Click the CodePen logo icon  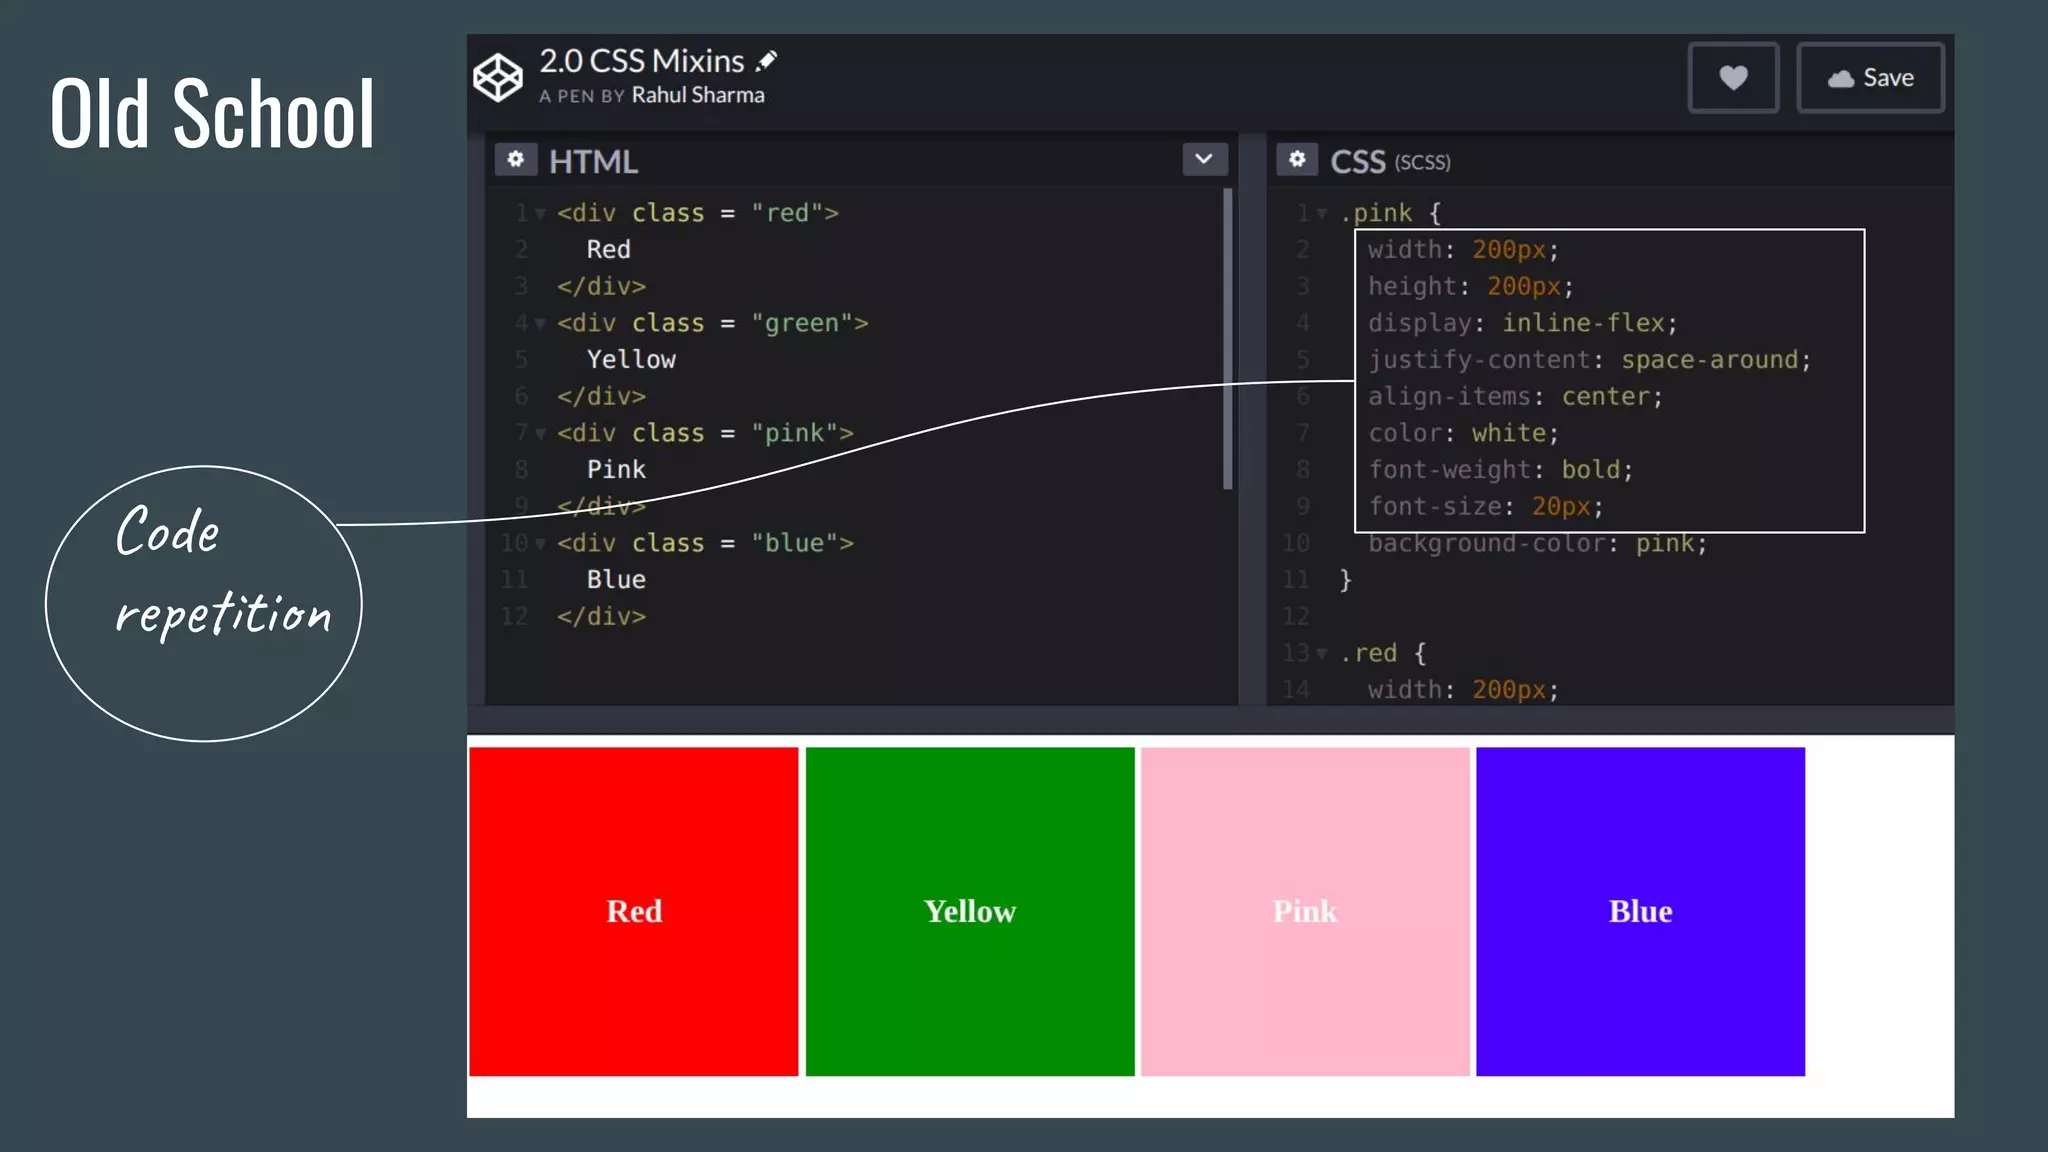point(498,77)
